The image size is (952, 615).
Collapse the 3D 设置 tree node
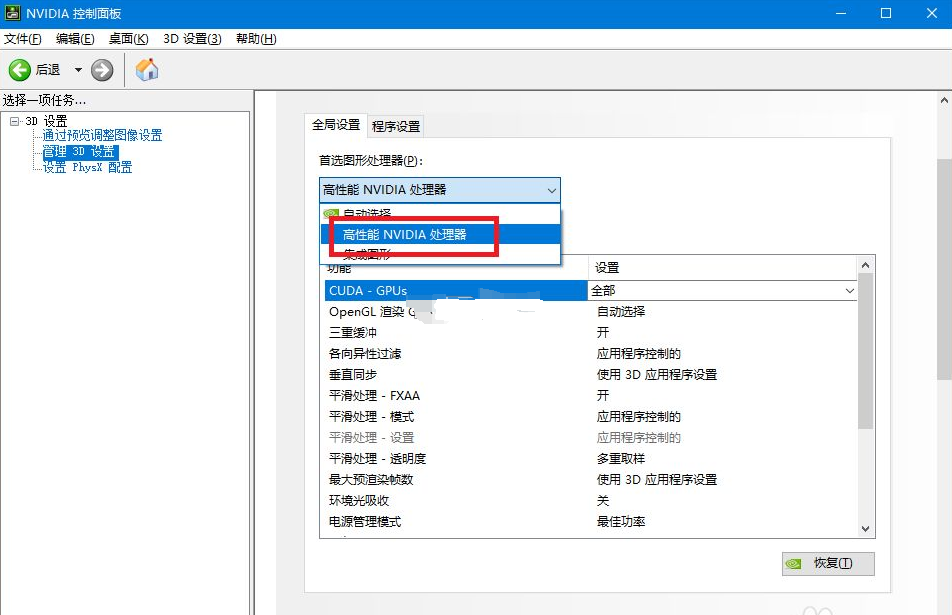15,121
